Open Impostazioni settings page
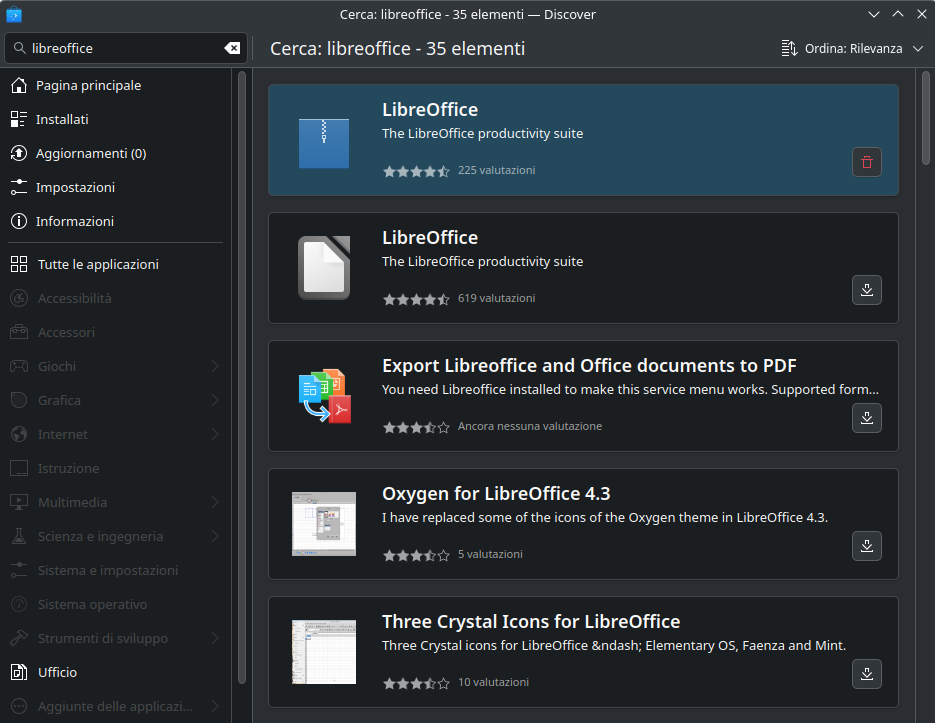This screenshot has height=723, width=935. click(x=75, y=188)
